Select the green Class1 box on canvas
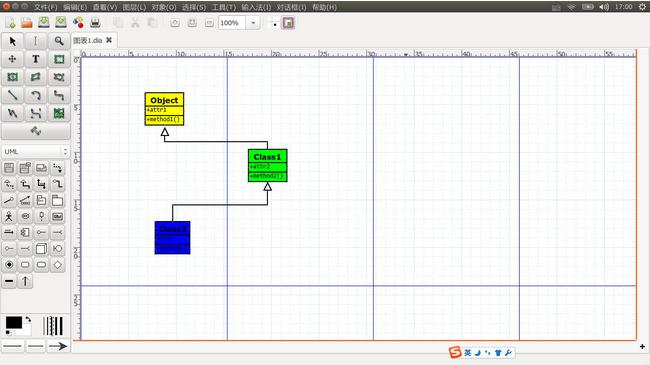 tap(267, 165)
